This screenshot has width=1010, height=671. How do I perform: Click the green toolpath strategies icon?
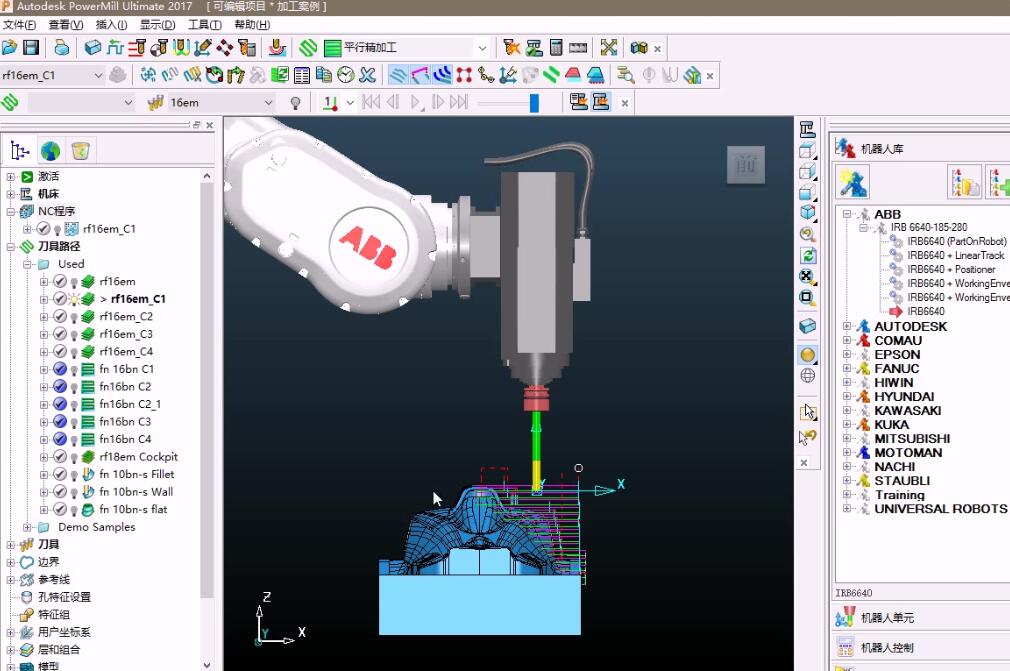pyautogui.click(x=309, y=48)
